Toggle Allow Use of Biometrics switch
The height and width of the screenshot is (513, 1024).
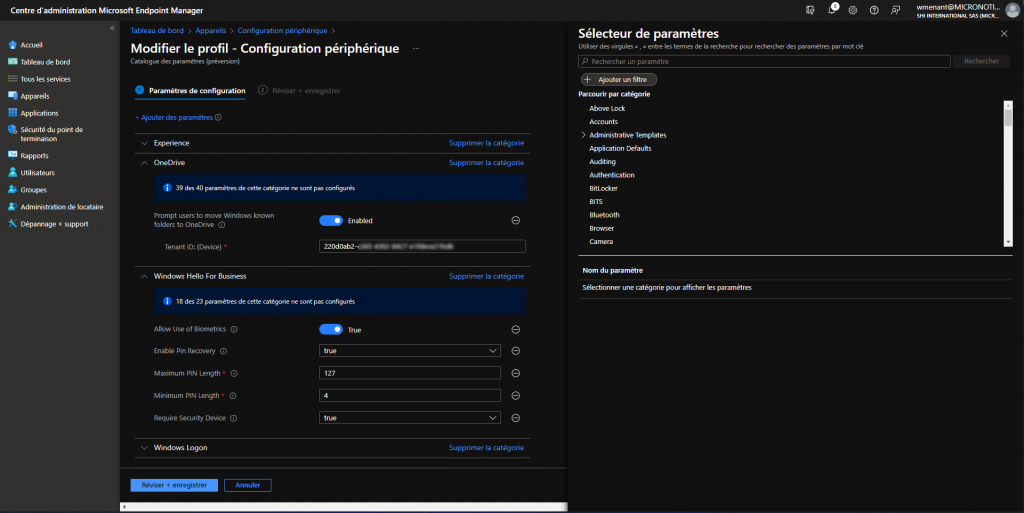click(x=331, y=330)
